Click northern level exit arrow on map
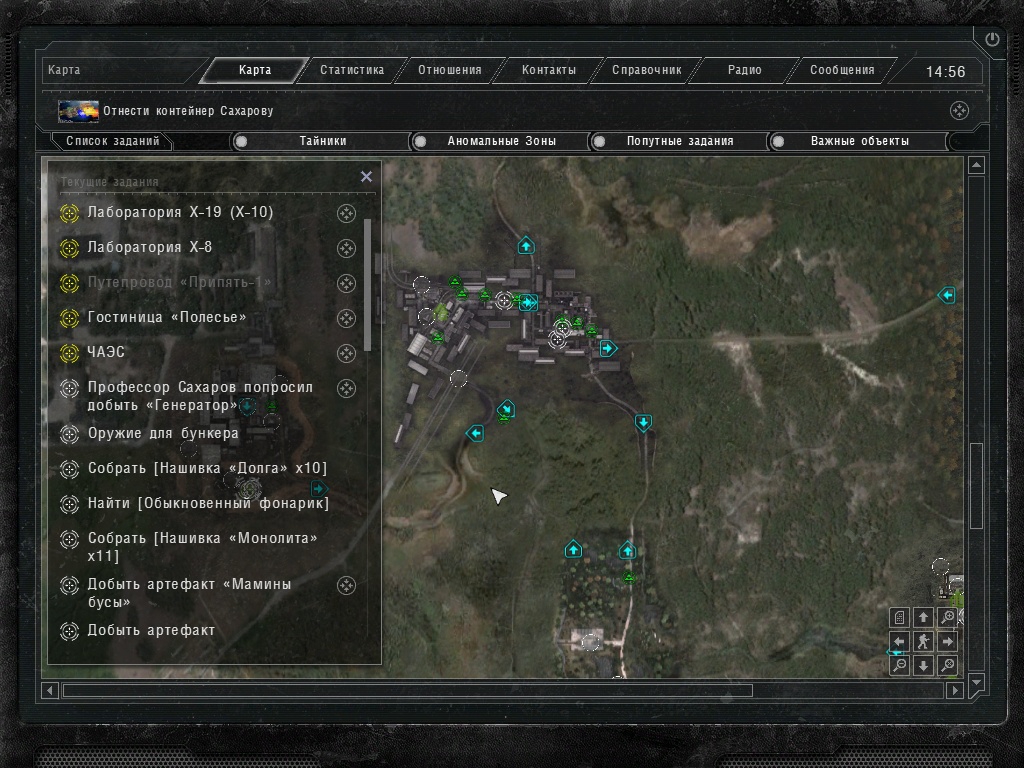 [x=526, y=246]
